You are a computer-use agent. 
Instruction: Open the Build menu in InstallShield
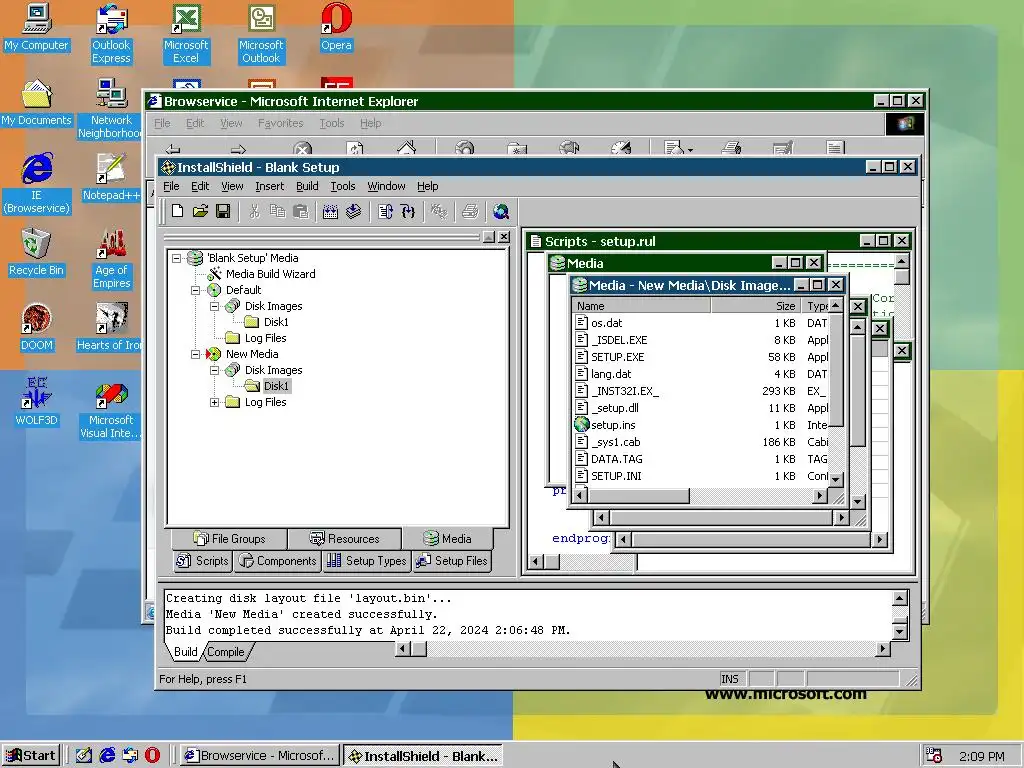(307, 186)
